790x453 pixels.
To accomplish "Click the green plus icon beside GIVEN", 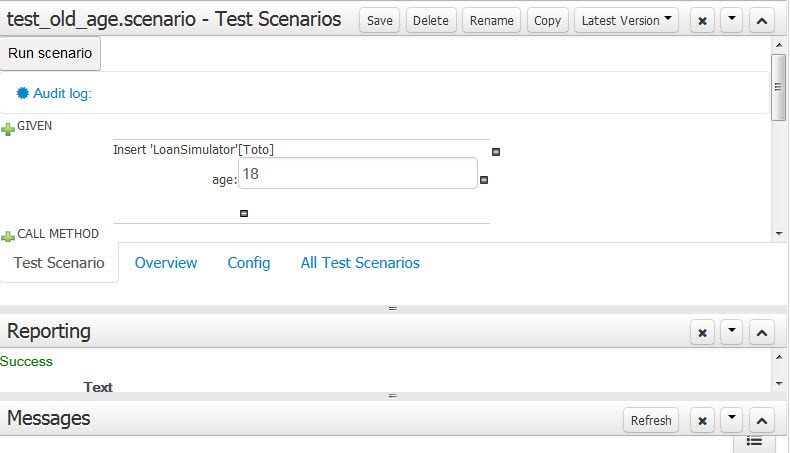I will [x=8, y=129].
